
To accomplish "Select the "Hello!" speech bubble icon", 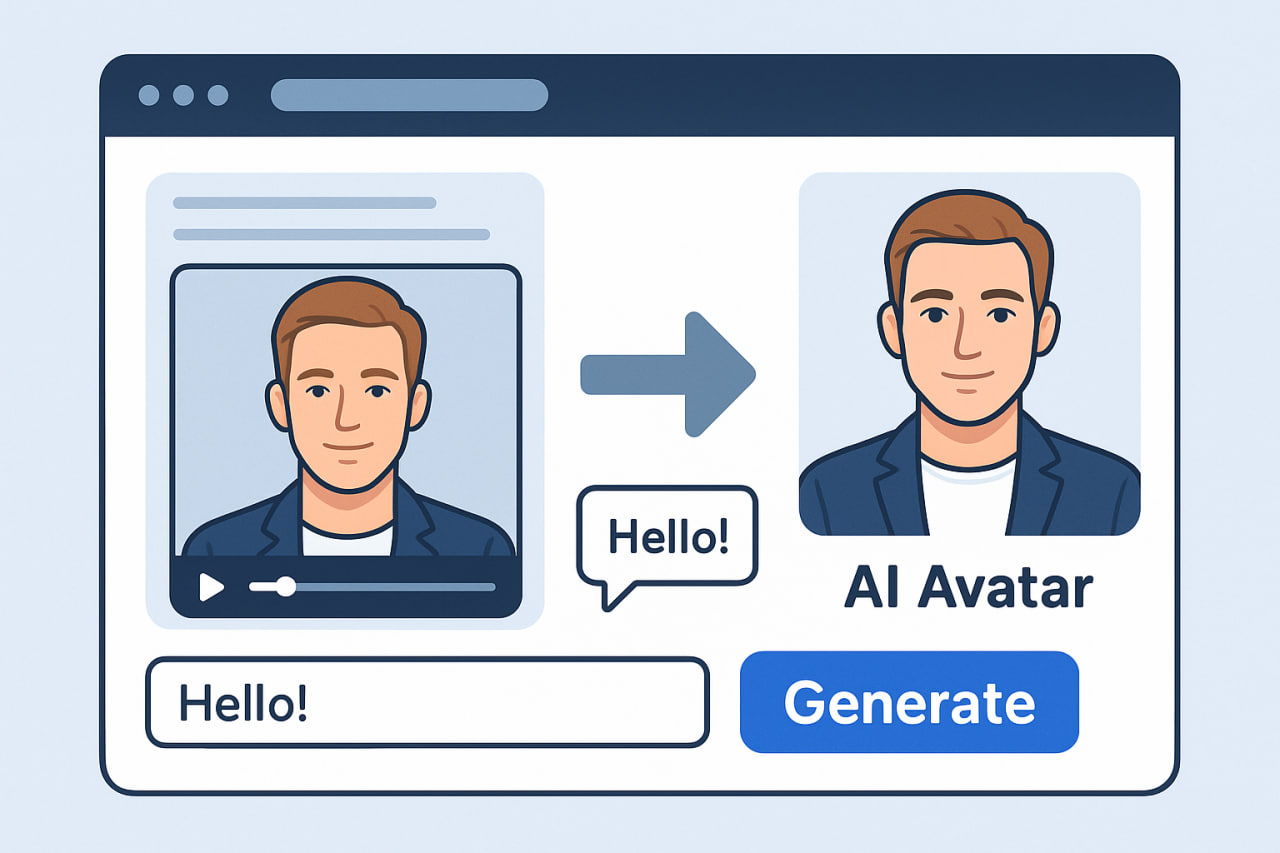I will (667, 540).
